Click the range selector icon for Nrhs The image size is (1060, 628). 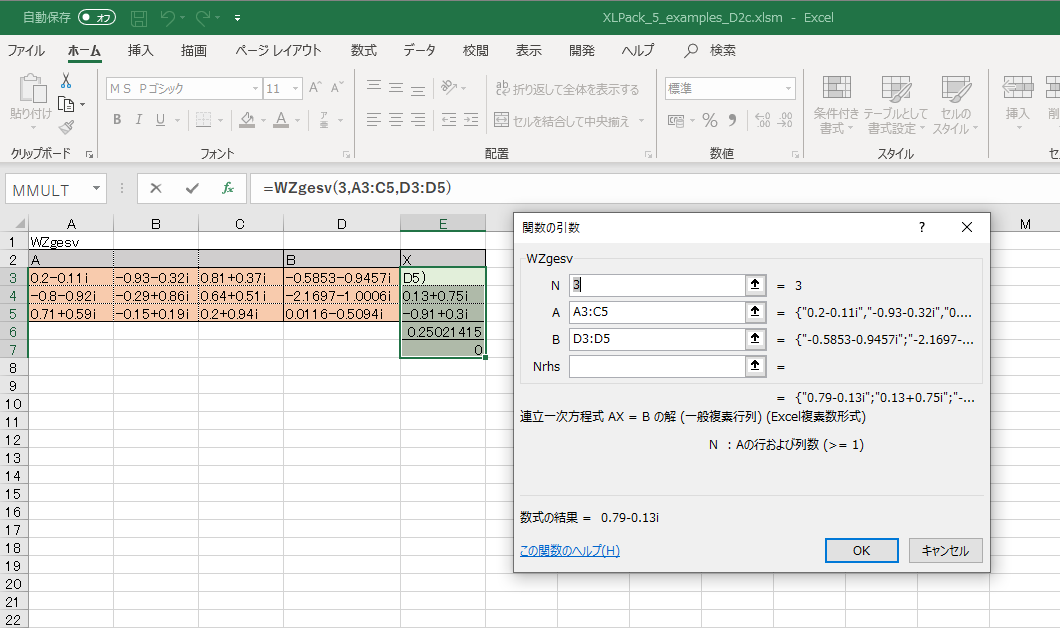click(x=755, y=367)
